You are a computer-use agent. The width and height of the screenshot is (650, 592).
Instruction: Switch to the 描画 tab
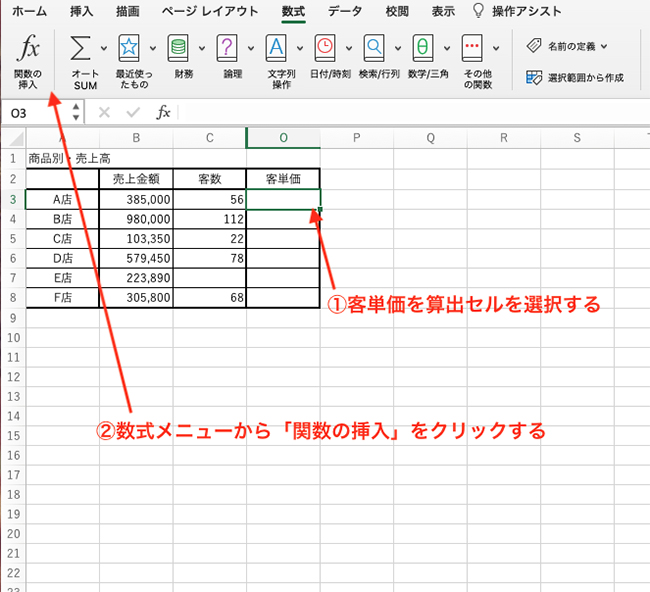127,11
